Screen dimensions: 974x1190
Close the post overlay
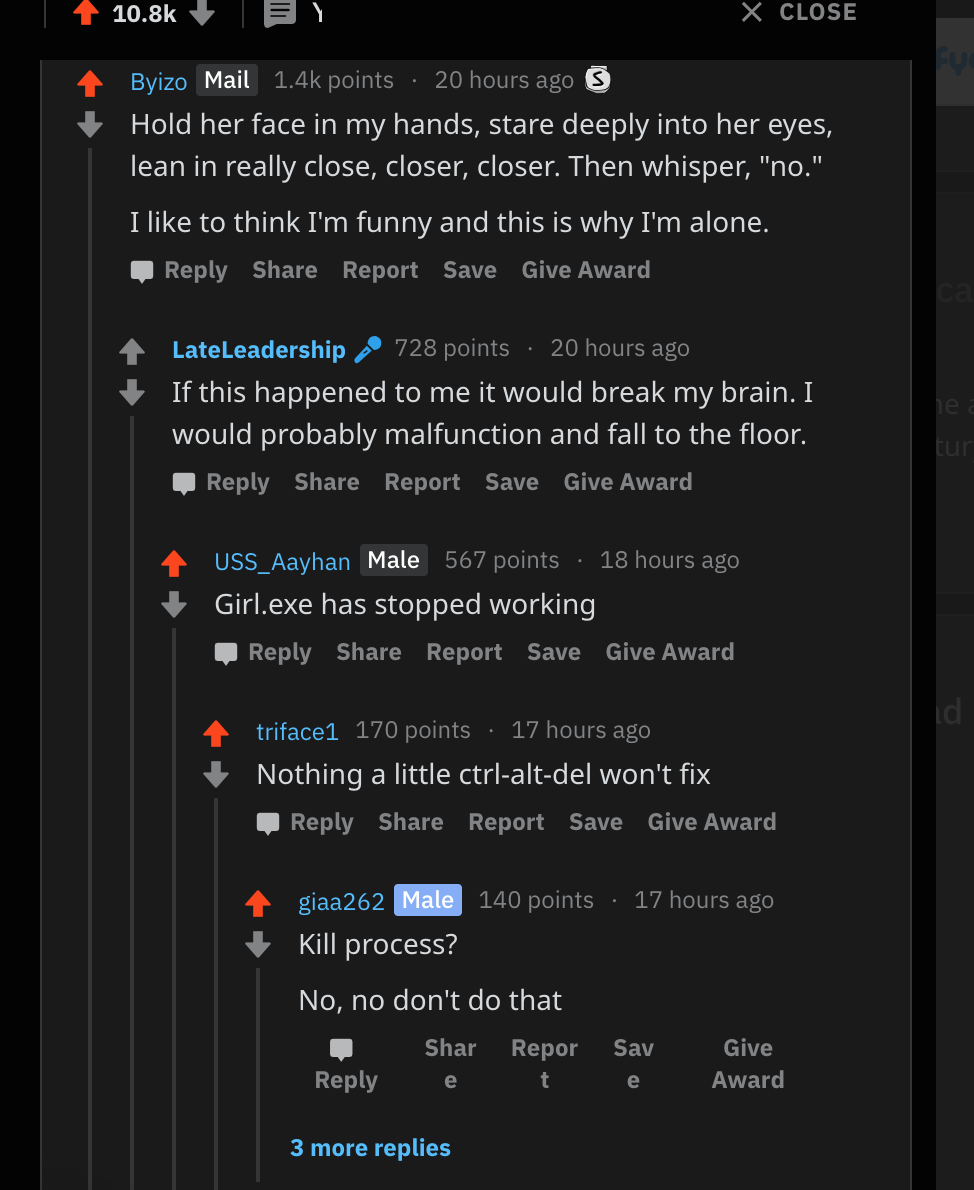pyautogui.click(x=799, y=12)
